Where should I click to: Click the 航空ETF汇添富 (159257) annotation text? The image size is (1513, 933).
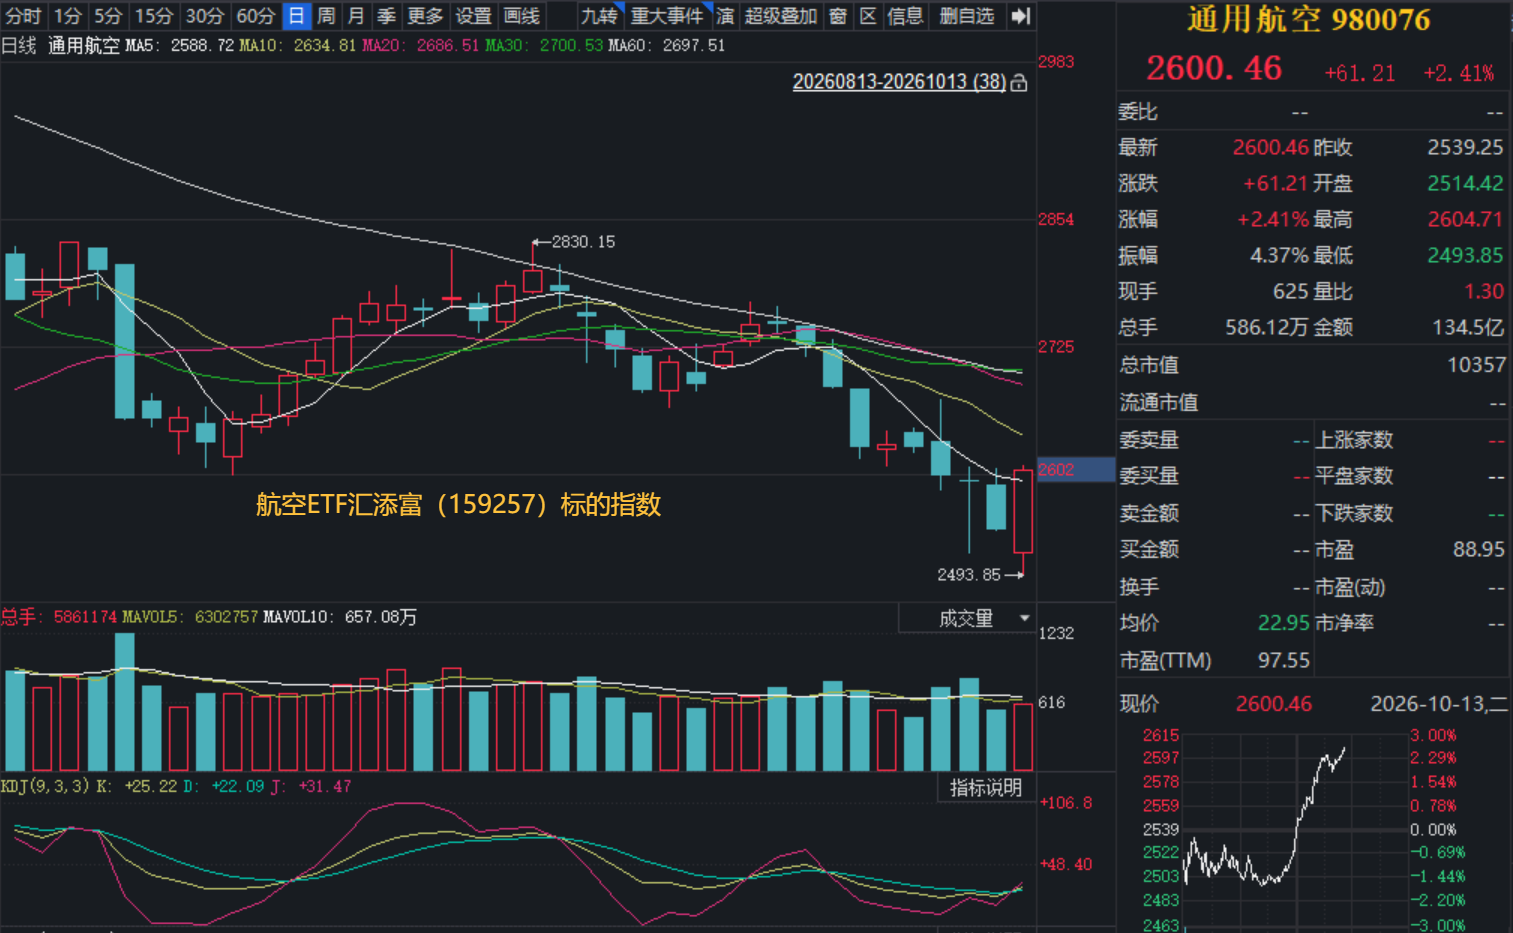[458, 505]
